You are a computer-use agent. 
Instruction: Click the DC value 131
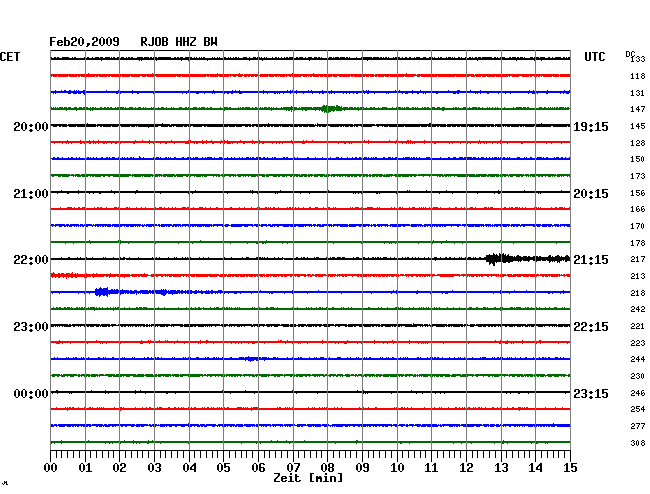[638, 93]
